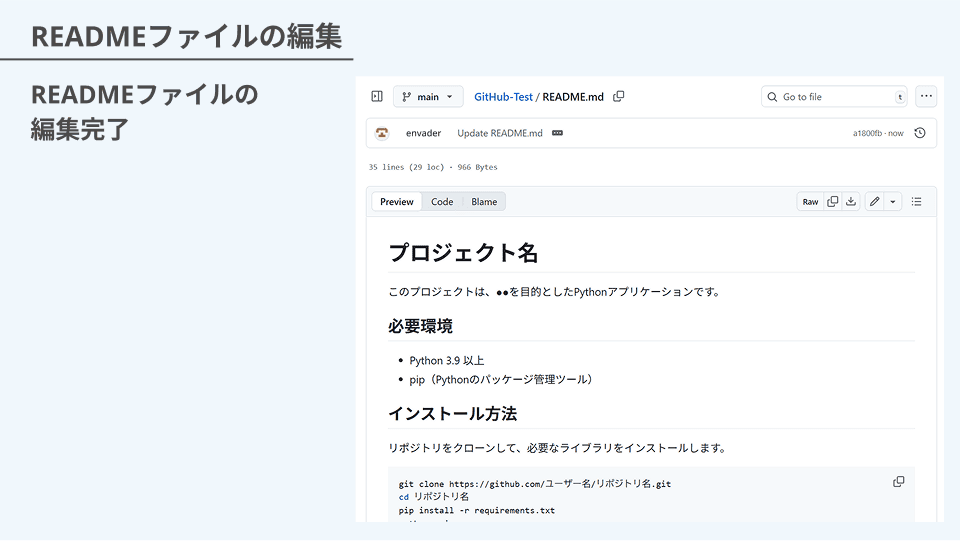View the file history clock icon
The image size is (960, 541).
pyautogui.click(x=920, y=133)
